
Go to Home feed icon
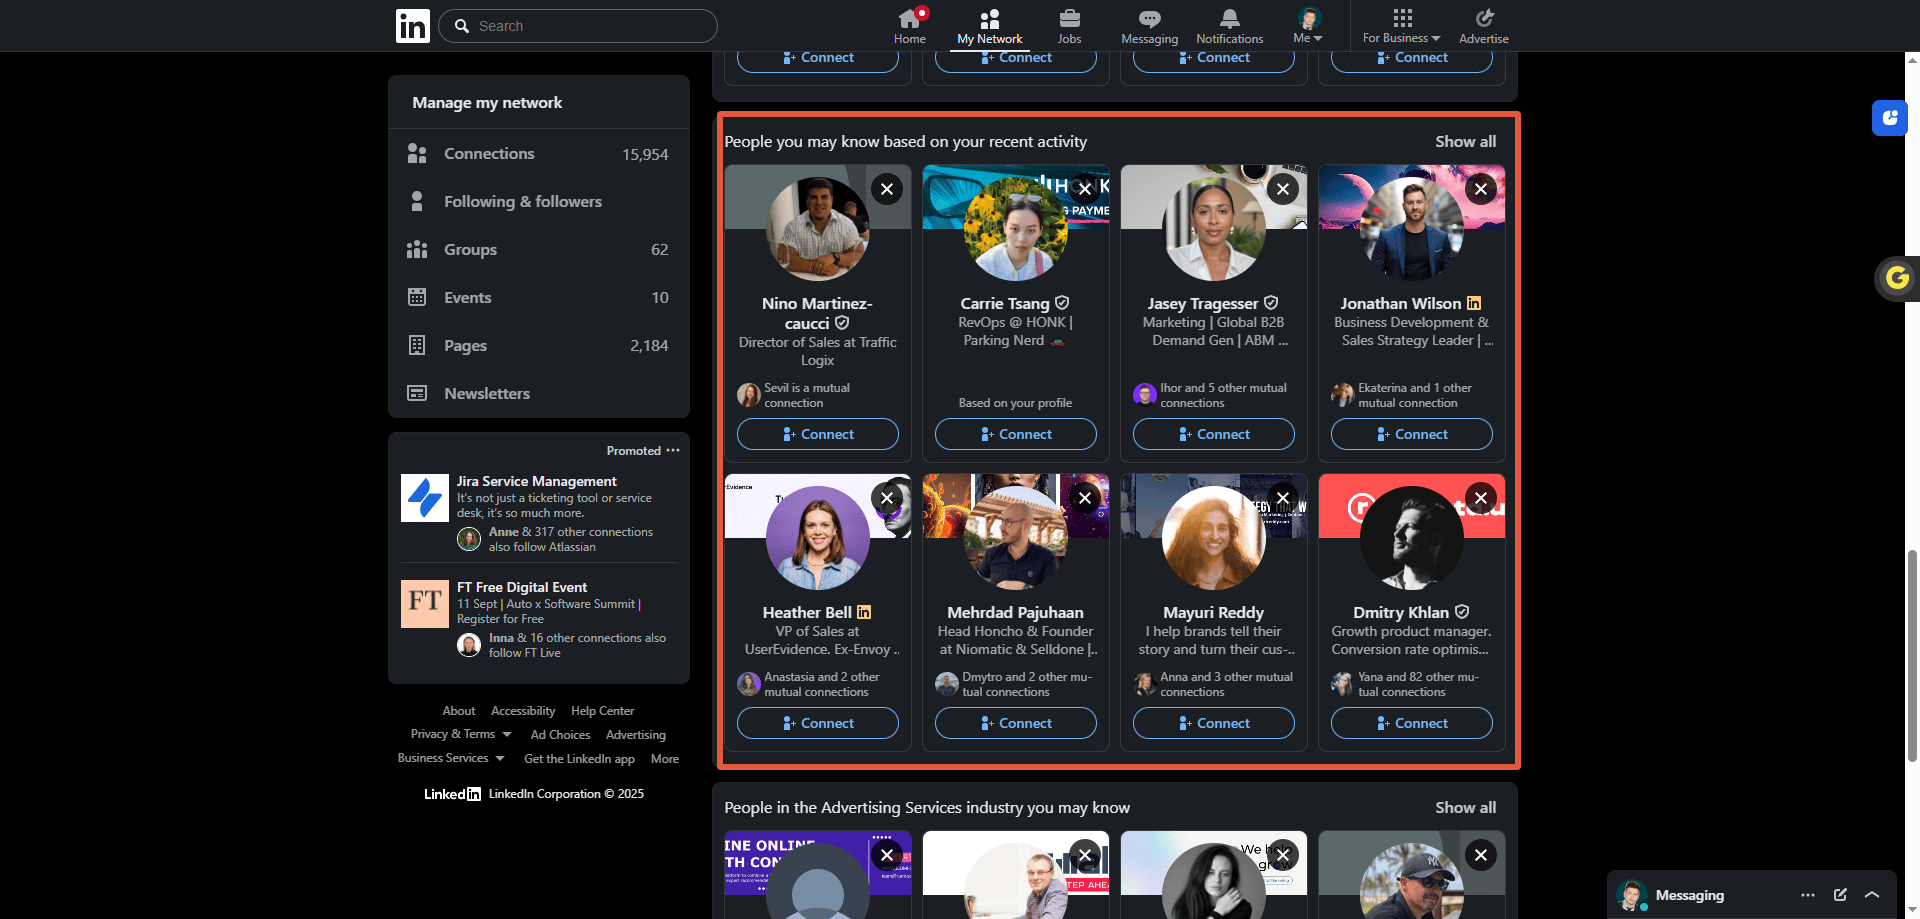pos(910,26)
